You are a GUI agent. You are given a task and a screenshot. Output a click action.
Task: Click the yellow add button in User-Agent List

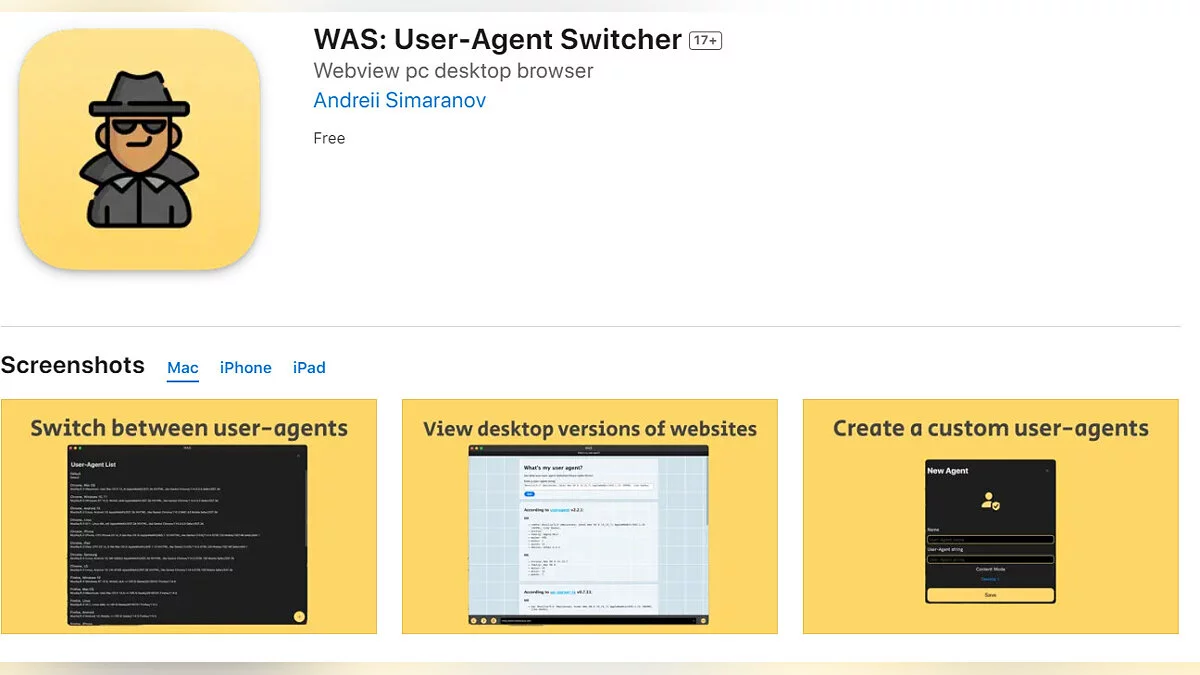[298, 616]
